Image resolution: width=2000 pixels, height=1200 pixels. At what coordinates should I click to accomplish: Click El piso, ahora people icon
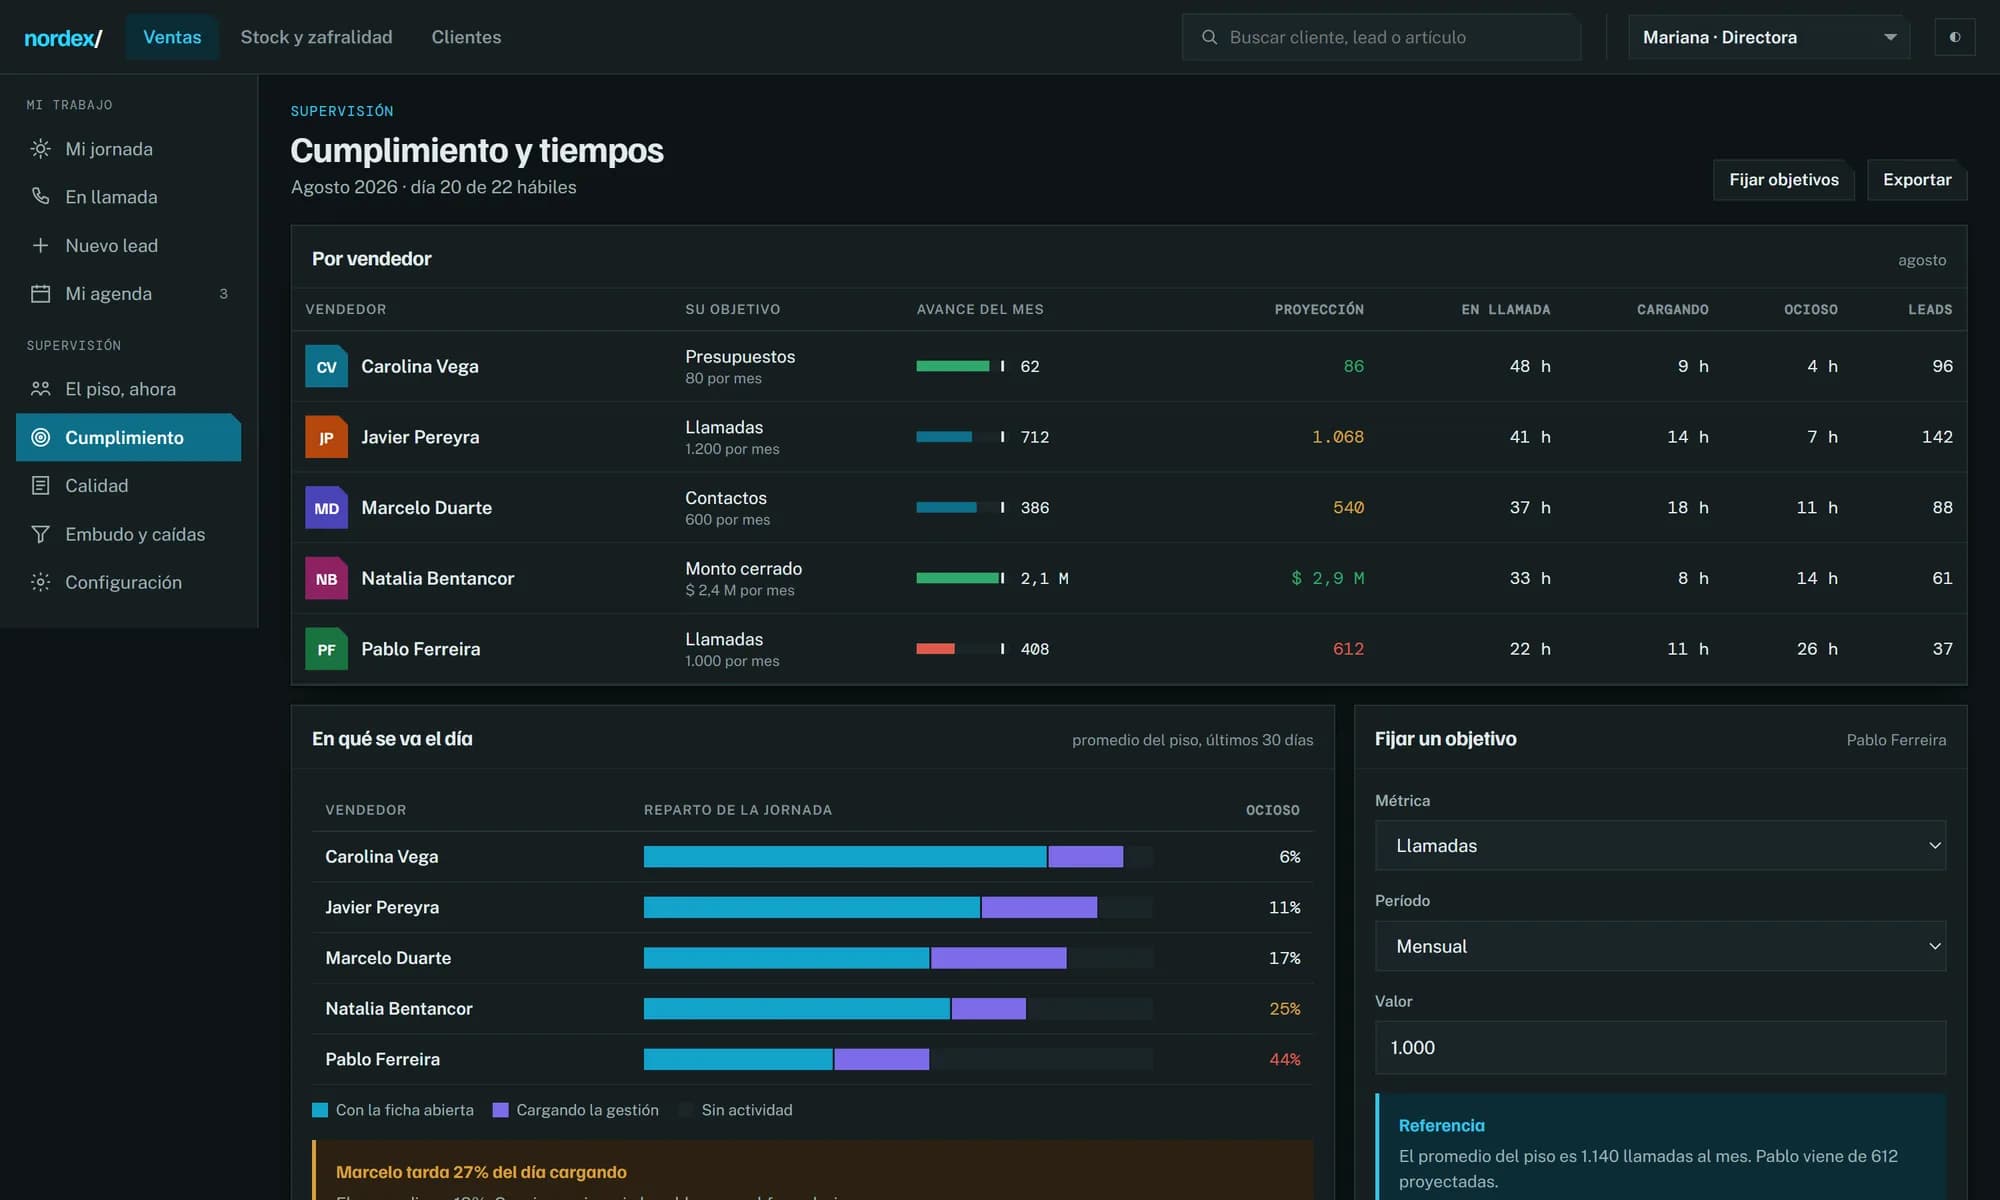point(40,389)
